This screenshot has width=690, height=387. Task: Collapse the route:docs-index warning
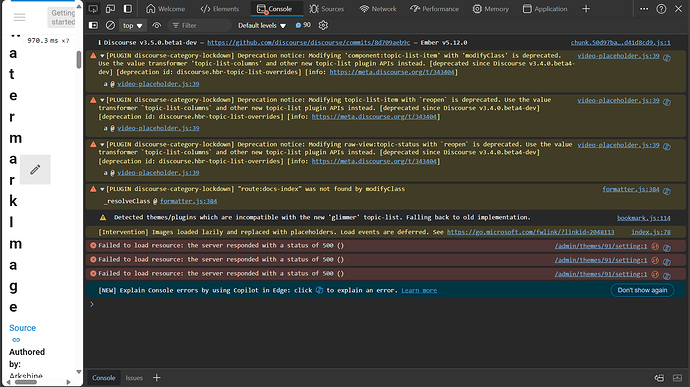click(x=102, y=189)
